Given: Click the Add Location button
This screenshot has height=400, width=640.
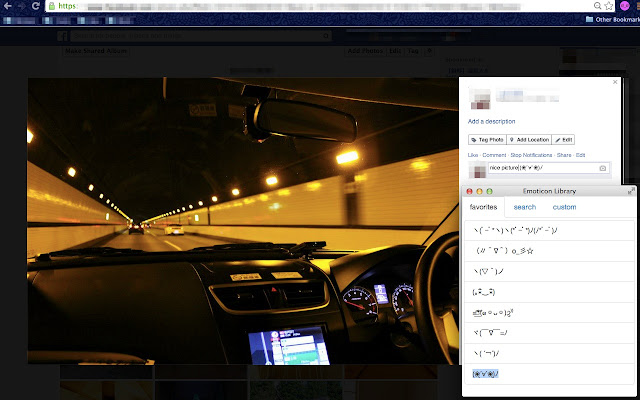Looking at the screenshot, I should click(x=529, y=140).
